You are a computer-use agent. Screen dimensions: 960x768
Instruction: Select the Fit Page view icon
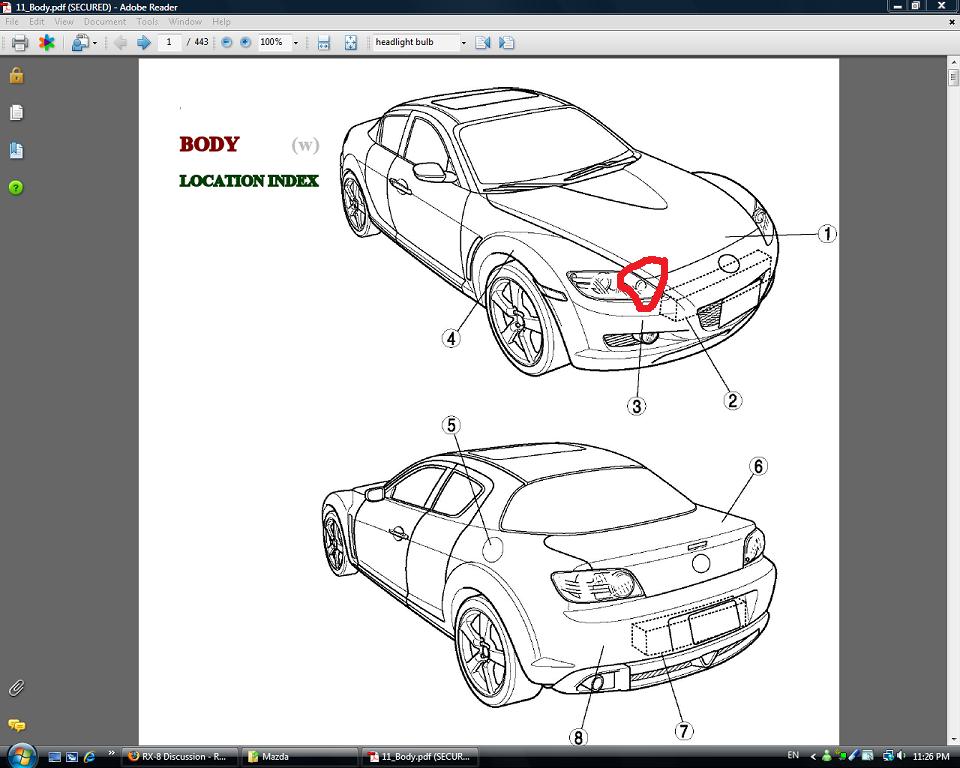point(351,43)
